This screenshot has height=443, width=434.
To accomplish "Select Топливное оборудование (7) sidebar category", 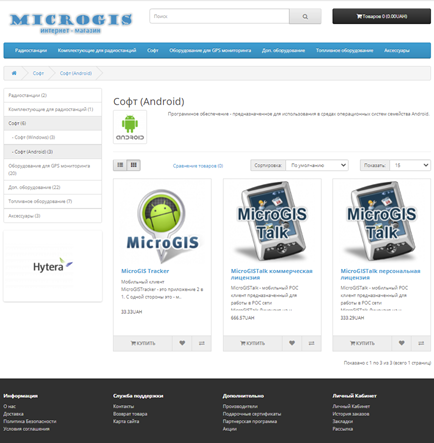I will pyautogui.click(x=53, y=201).
